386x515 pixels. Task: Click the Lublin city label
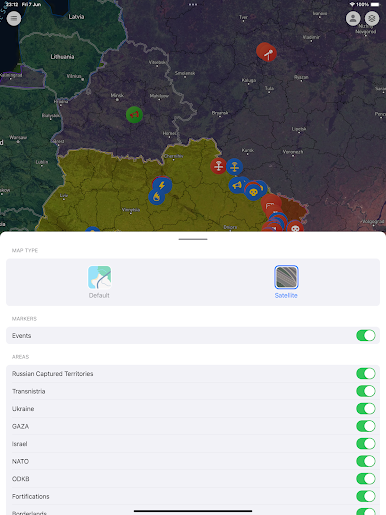(x=42, y=162)
